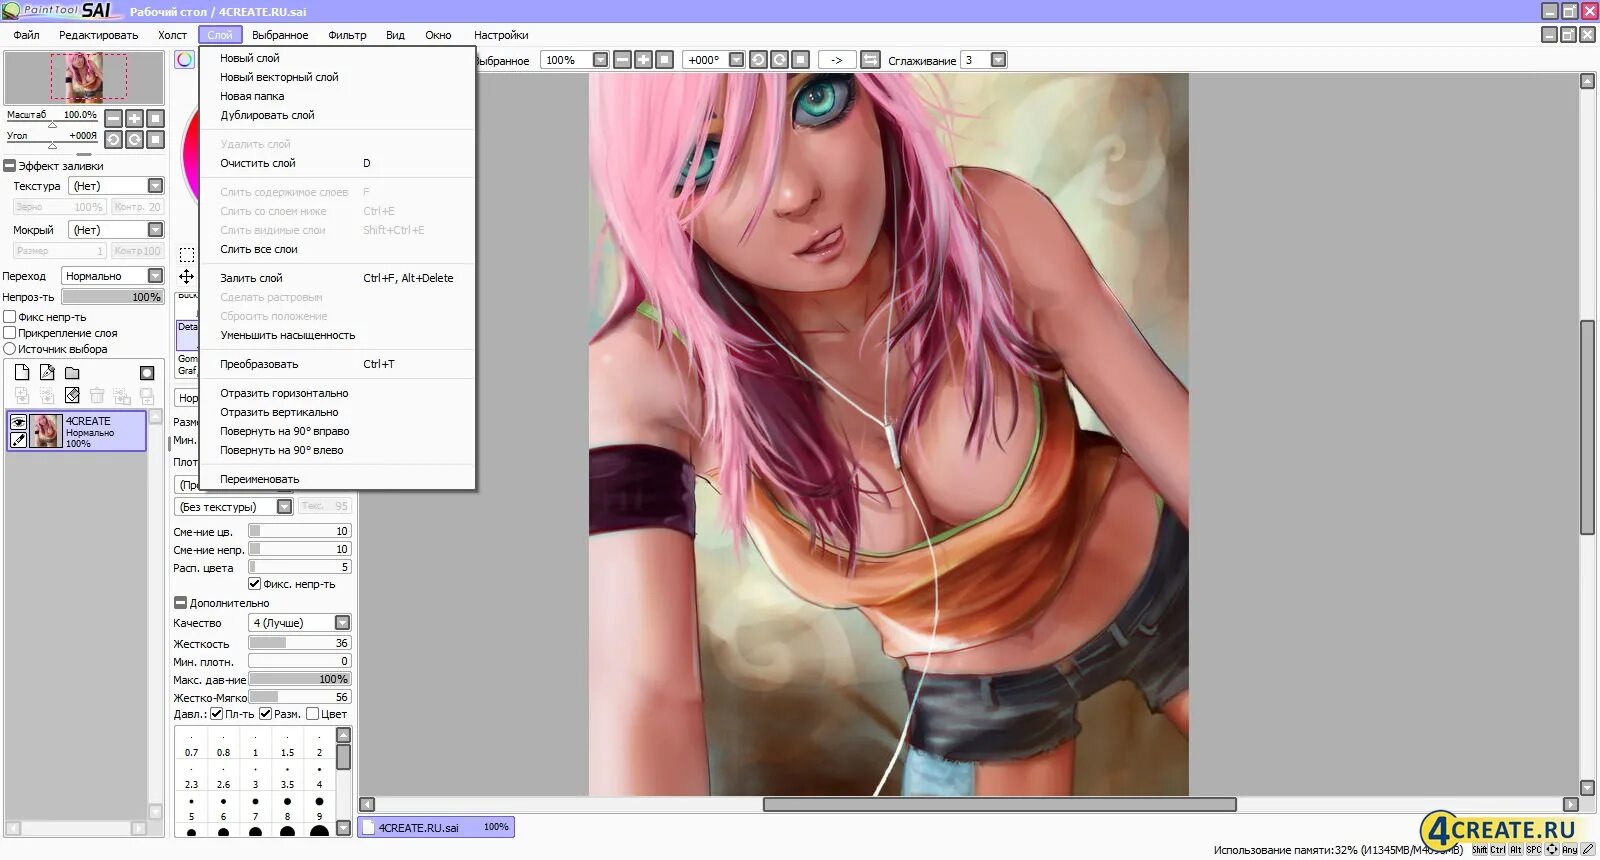Open the (Без текстуры) brush texture dropdown

pos(234,507)
